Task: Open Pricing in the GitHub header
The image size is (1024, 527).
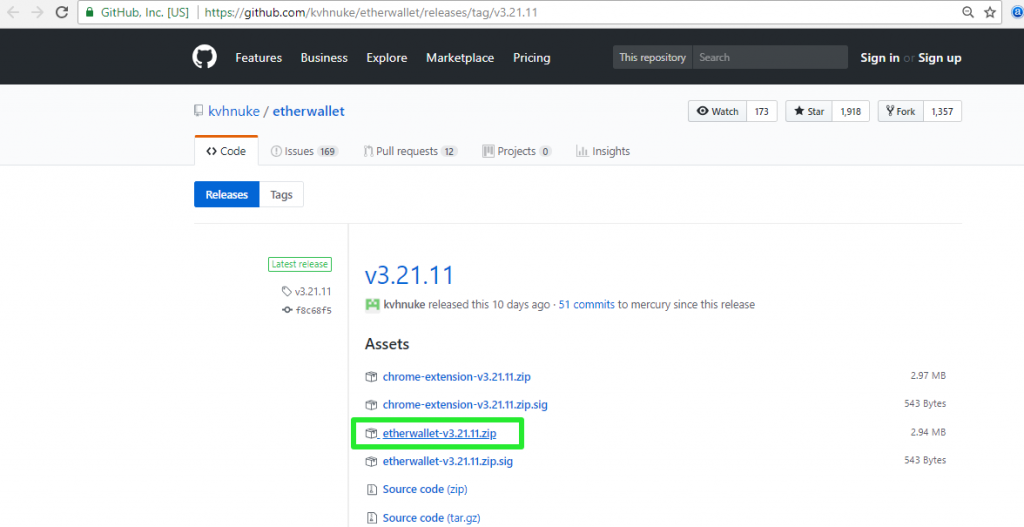Action: click(532, 57)
